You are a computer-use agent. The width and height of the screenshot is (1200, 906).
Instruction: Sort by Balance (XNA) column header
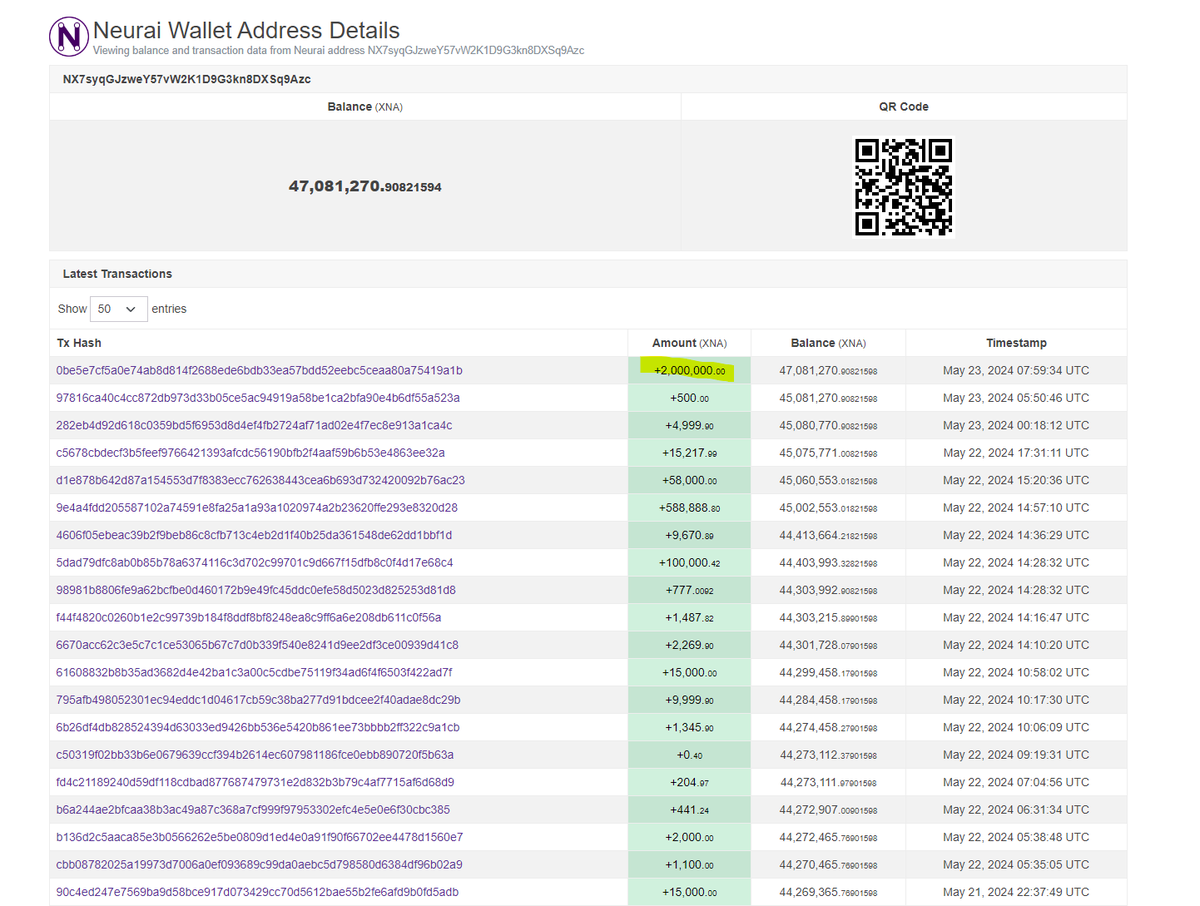828,343
